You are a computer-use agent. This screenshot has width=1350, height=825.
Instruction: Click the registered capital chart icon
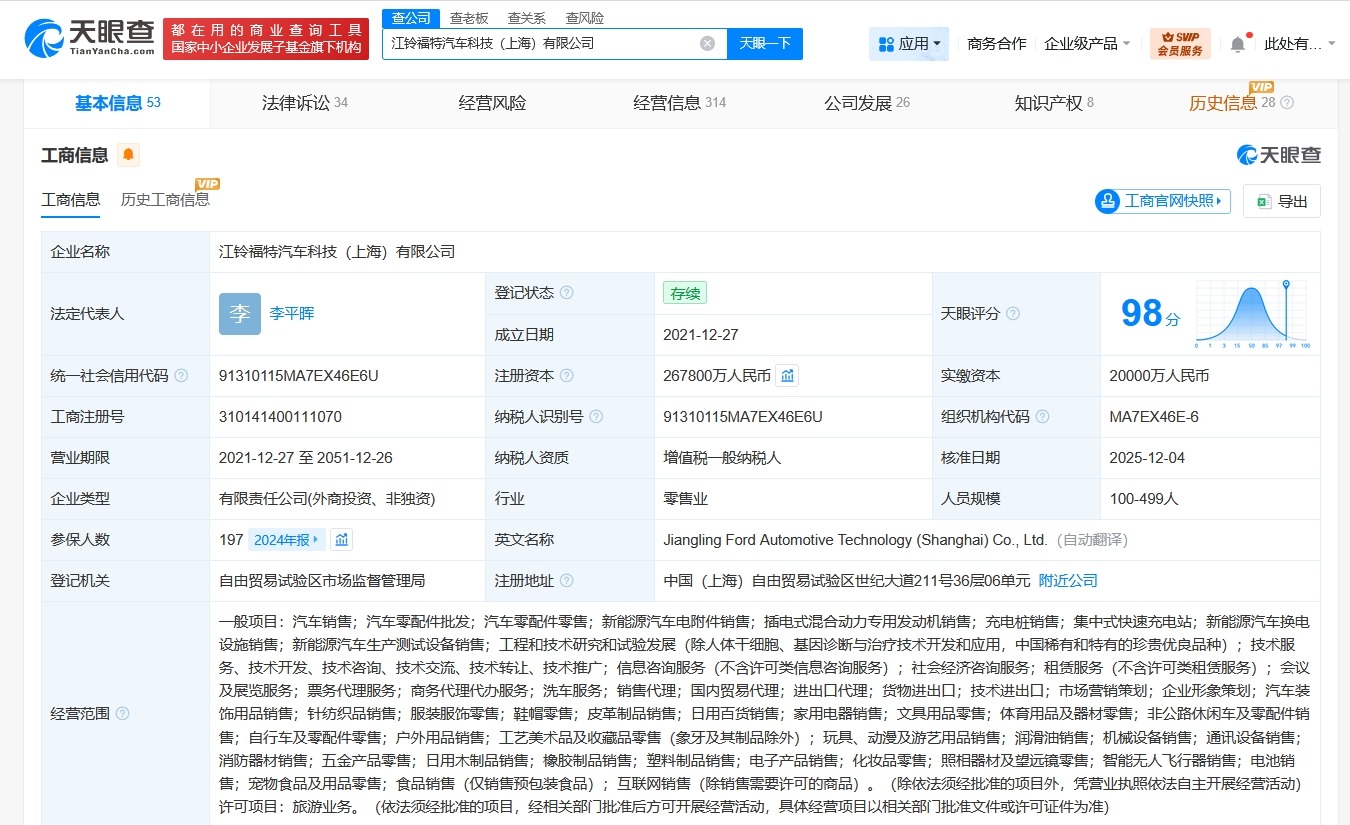click(x=787, y=375)
